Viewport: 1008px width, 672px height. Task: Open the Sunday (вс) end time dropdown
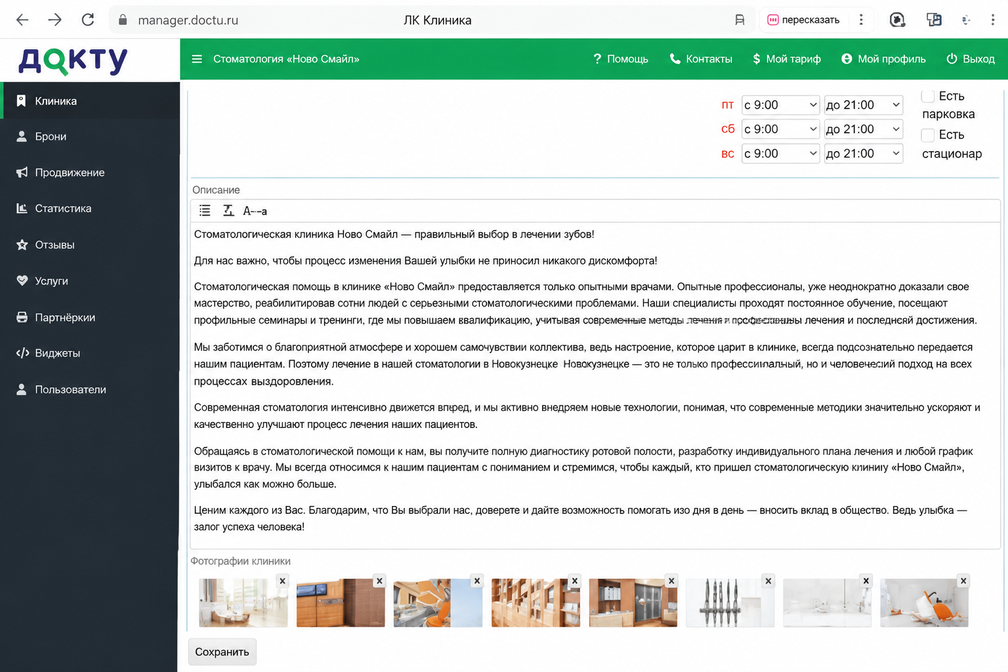point(863,154)
